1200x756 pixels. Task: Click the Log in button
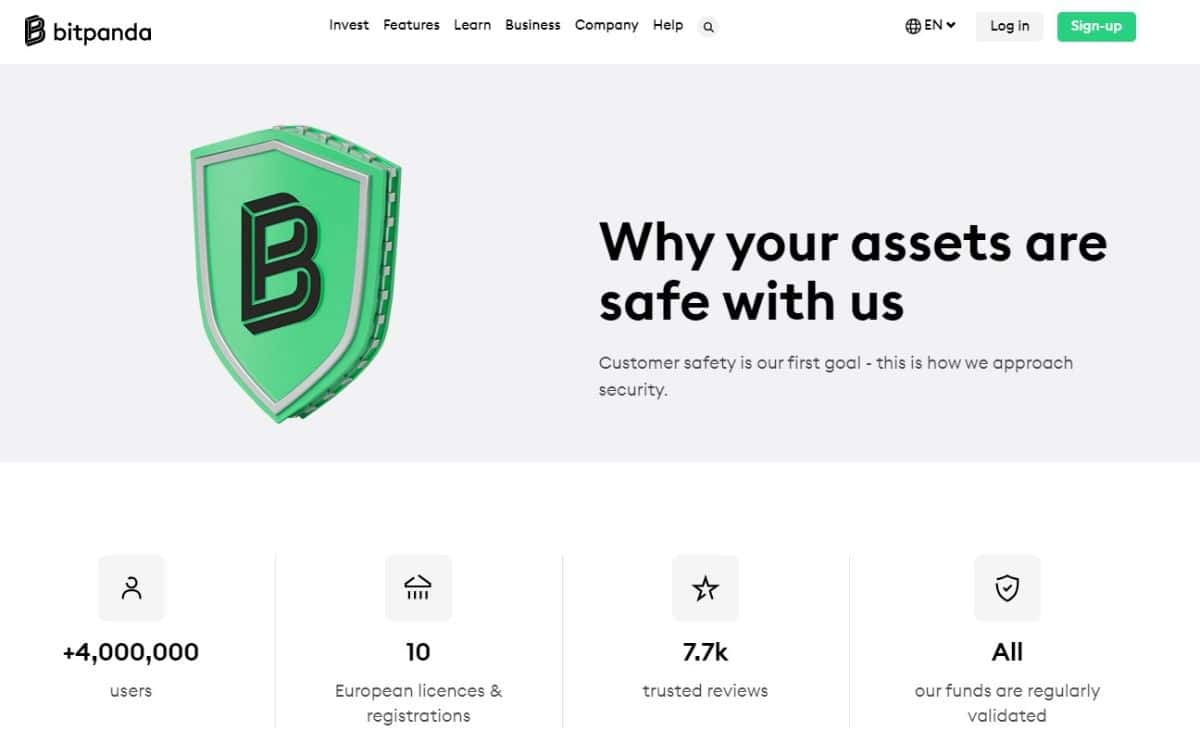tap(1008, 26)
